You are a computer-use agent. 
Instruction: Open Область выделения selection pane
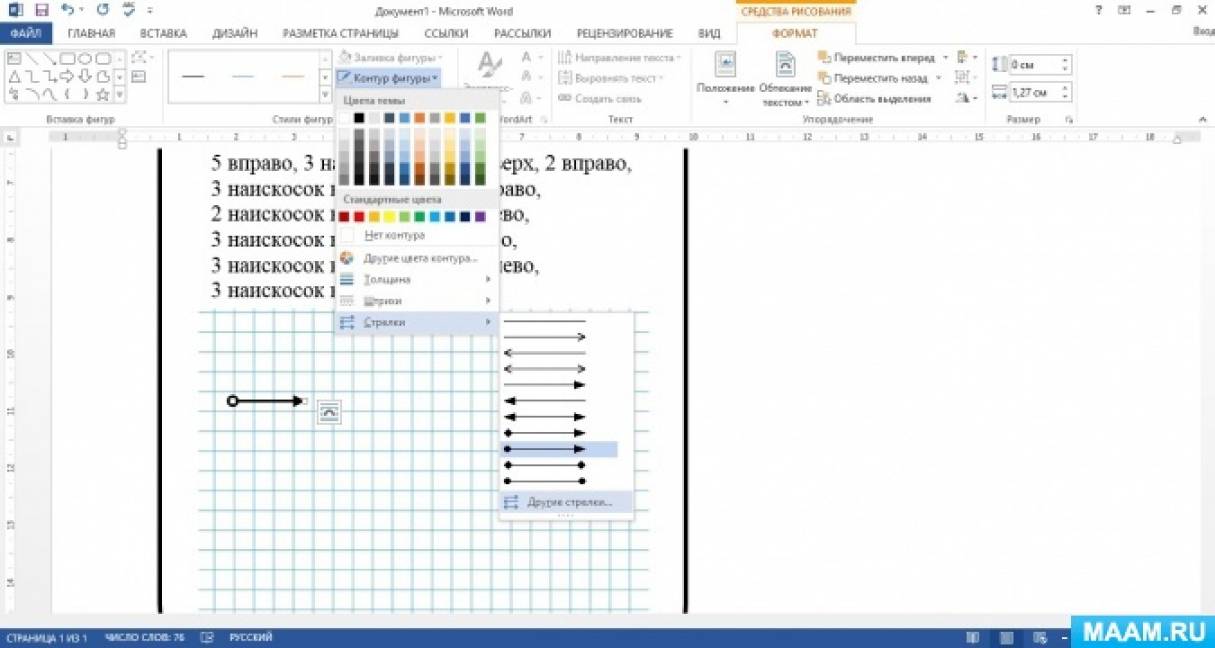[x=874, y=98]
